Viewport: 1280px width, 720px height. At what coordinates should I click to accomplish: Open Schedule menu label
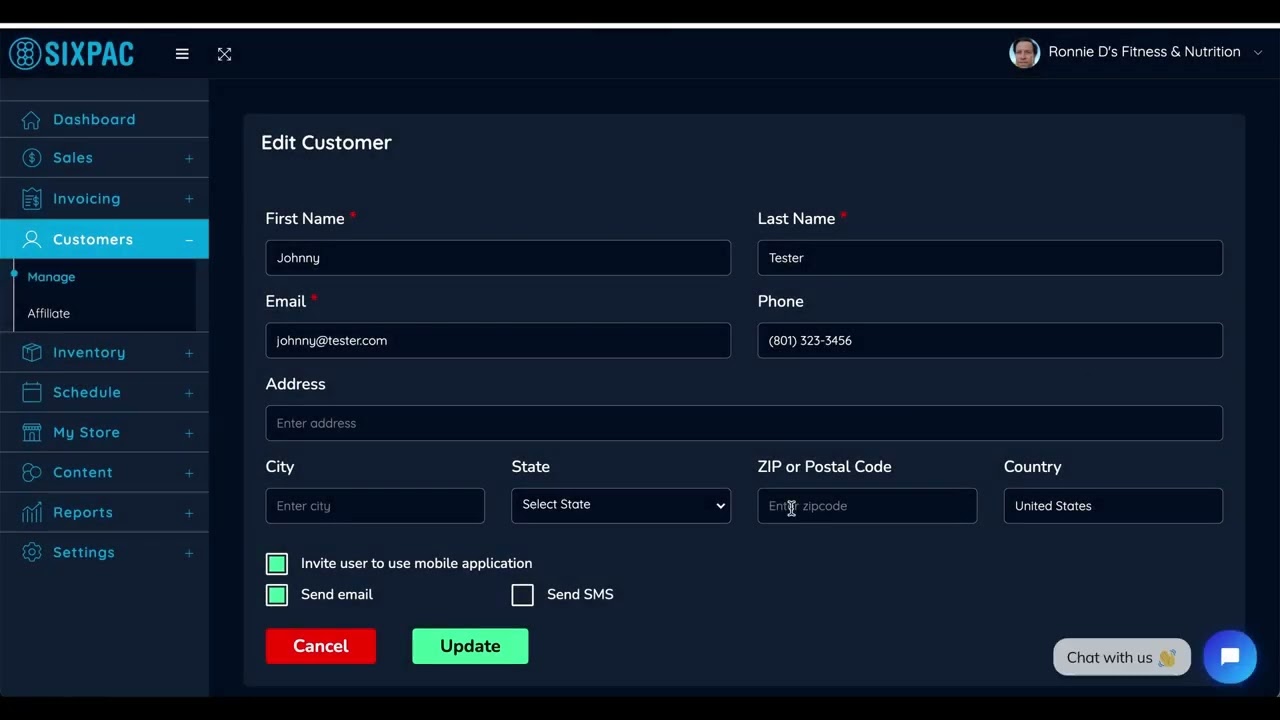click(x=87, y=392)
